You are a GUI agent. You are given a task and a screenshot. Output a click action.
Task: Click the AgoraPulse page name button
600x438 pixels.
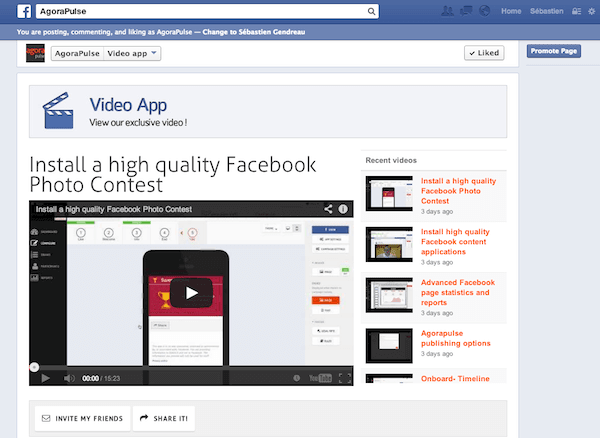point(77,54)
